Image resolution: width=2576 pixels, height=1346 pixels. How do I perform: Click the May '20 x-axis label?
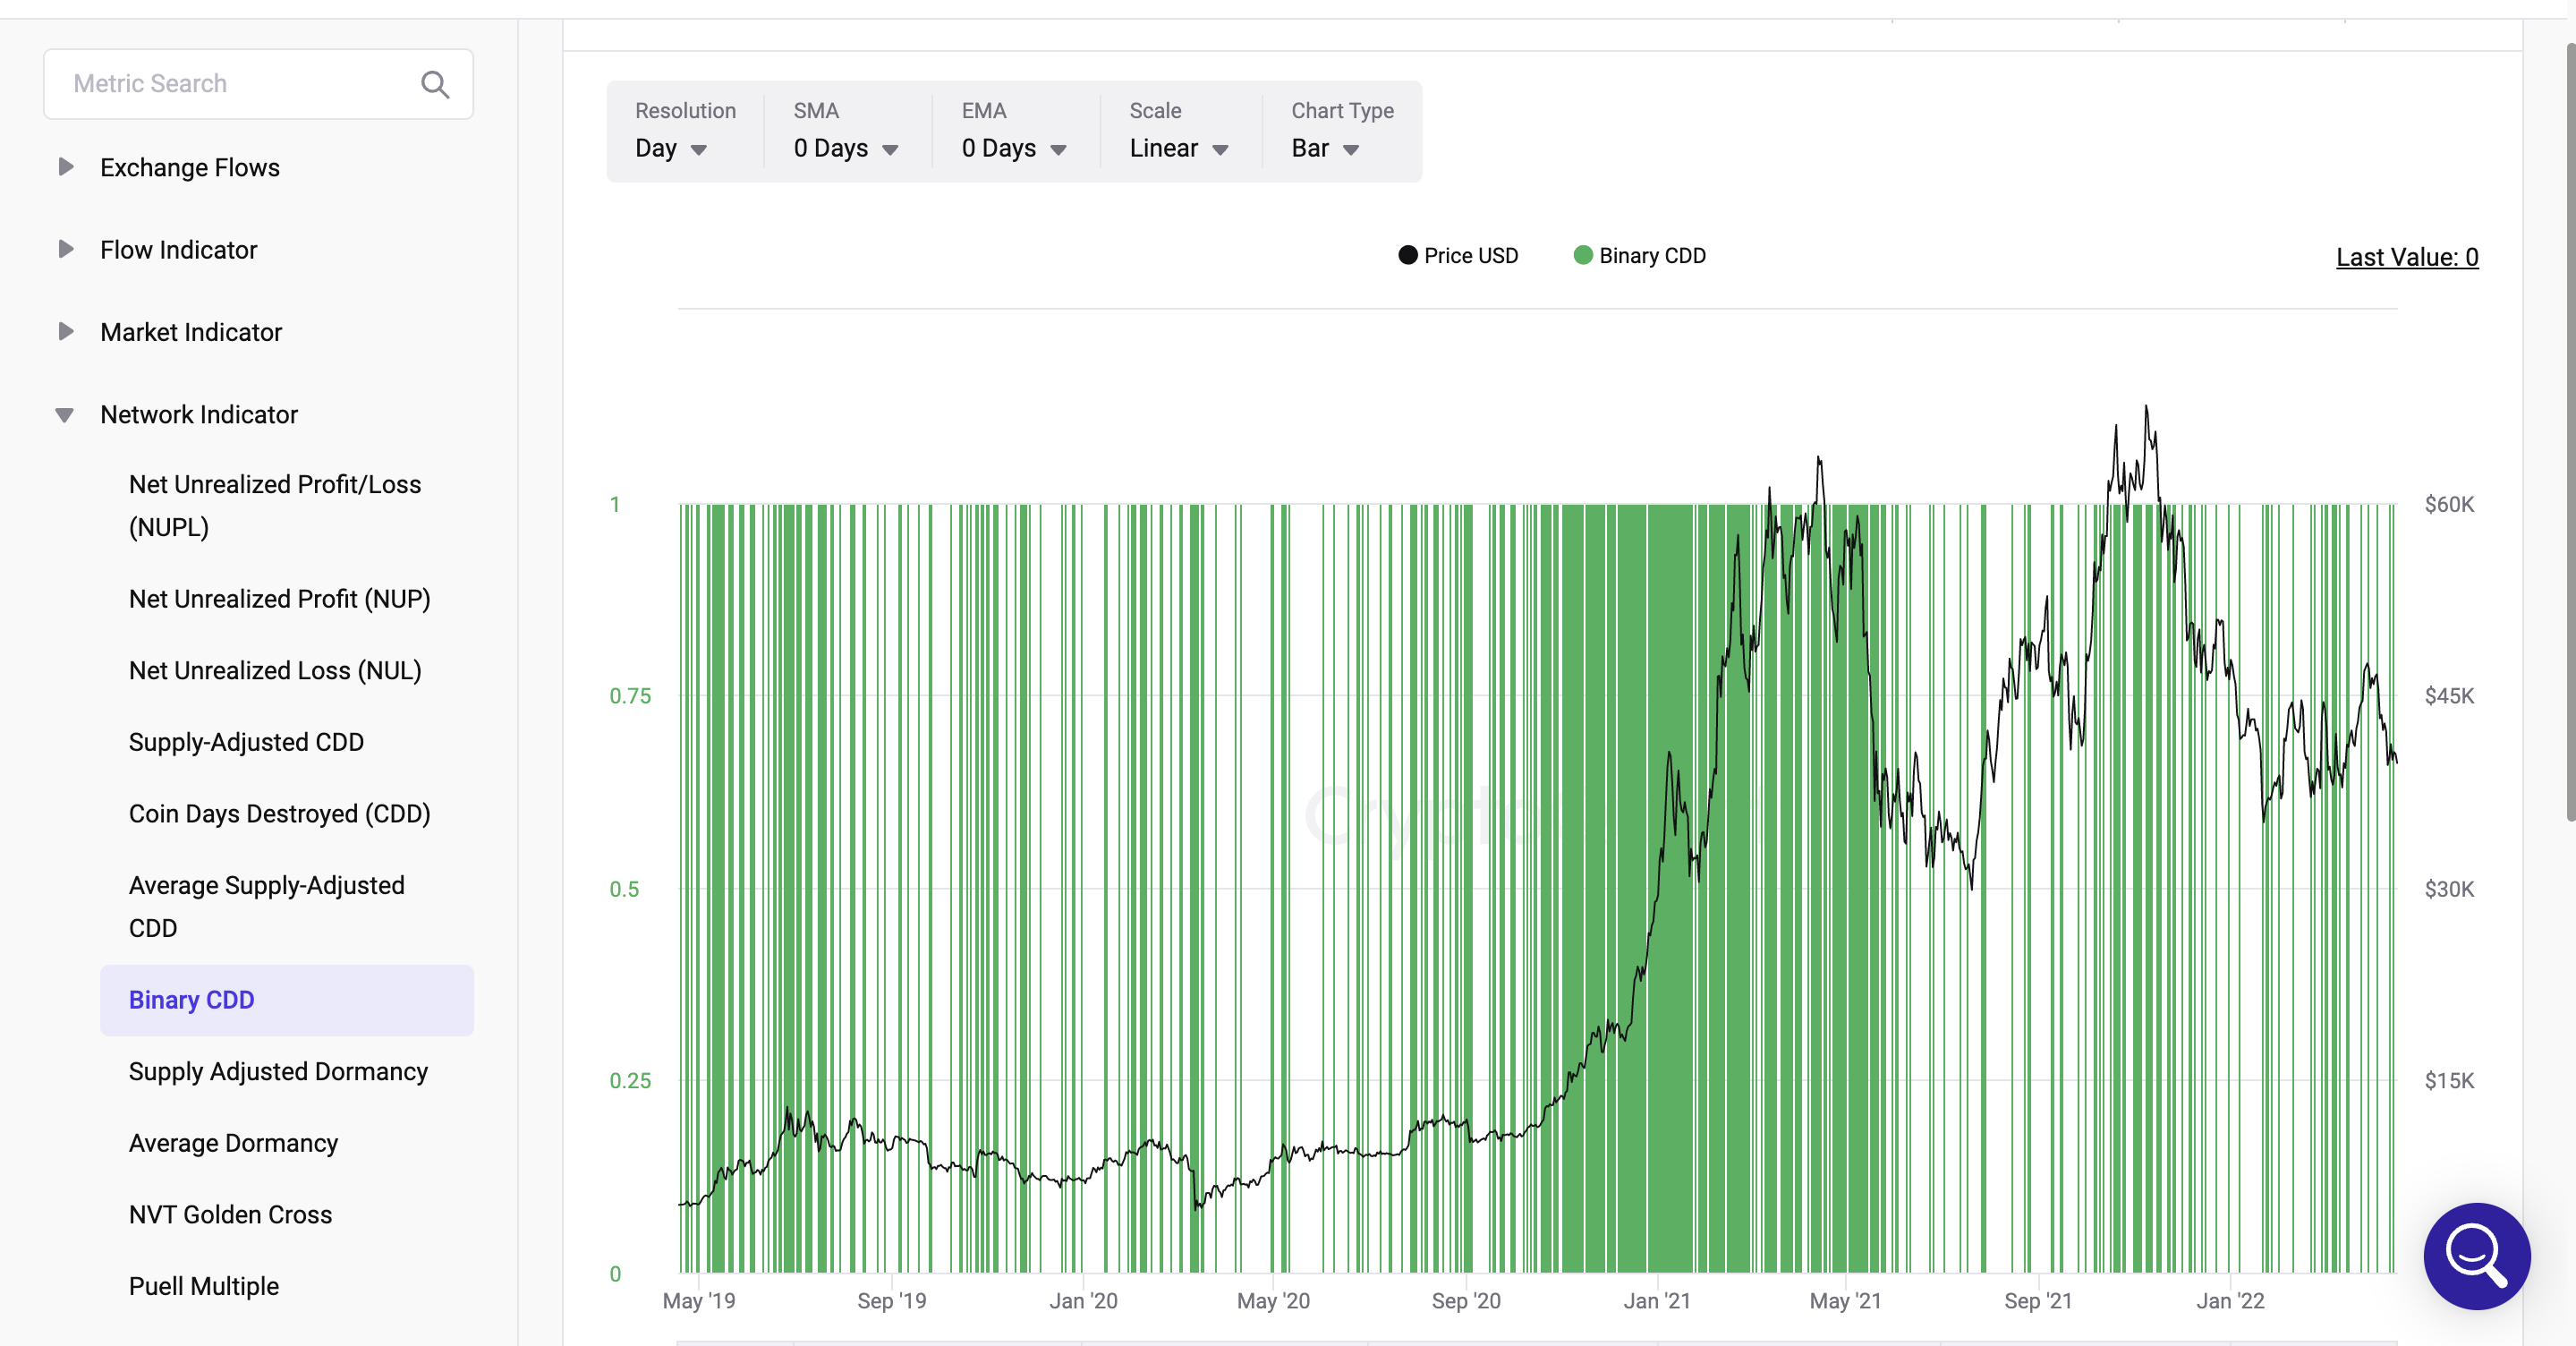1272,1300
